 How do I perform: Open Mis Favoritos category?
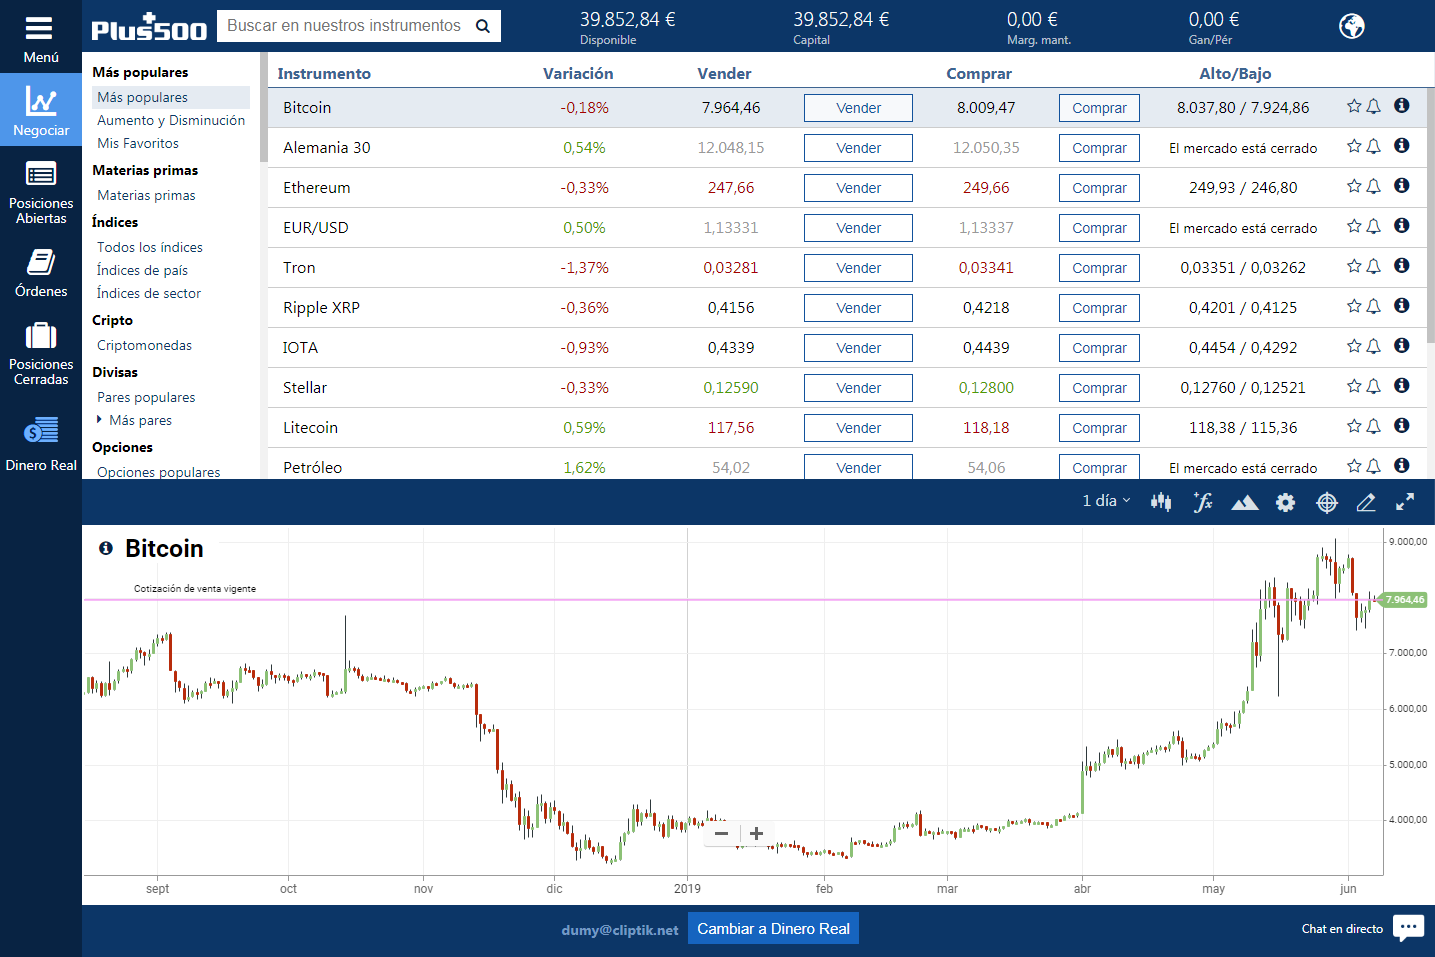point(138,143)
